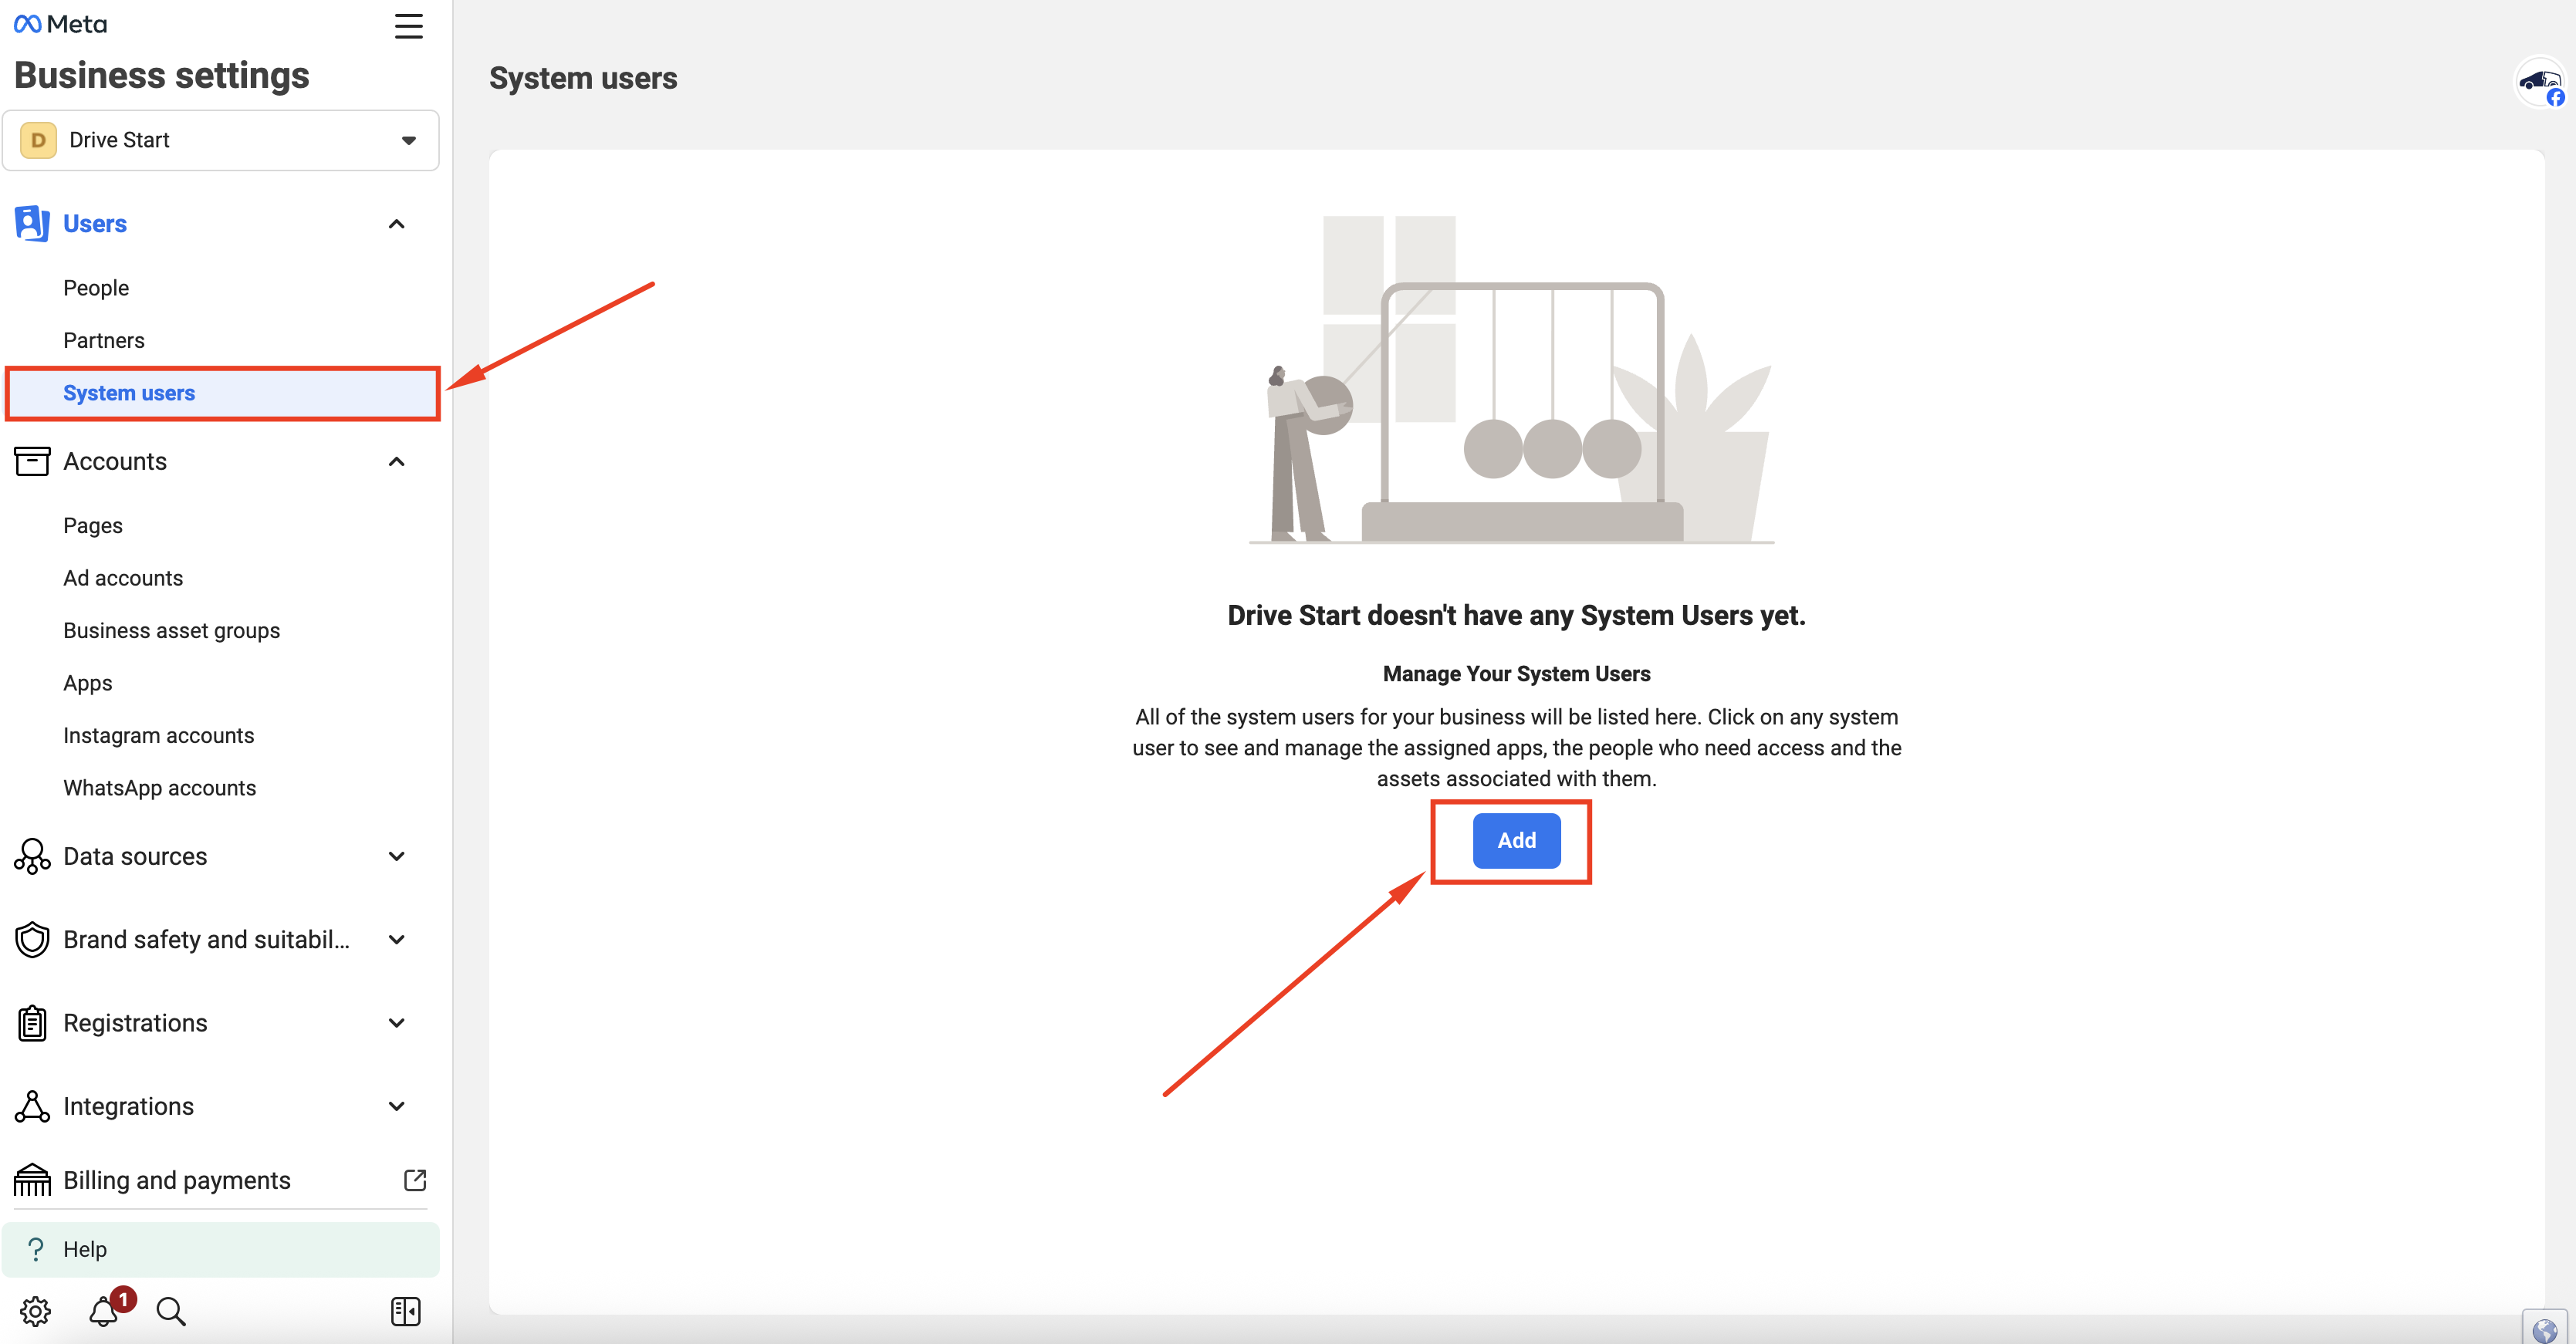Image resolution: width=2576 pixels, height=1344 pixels.
Task: Open the hamburger menu icon
Action: point(408,26)
